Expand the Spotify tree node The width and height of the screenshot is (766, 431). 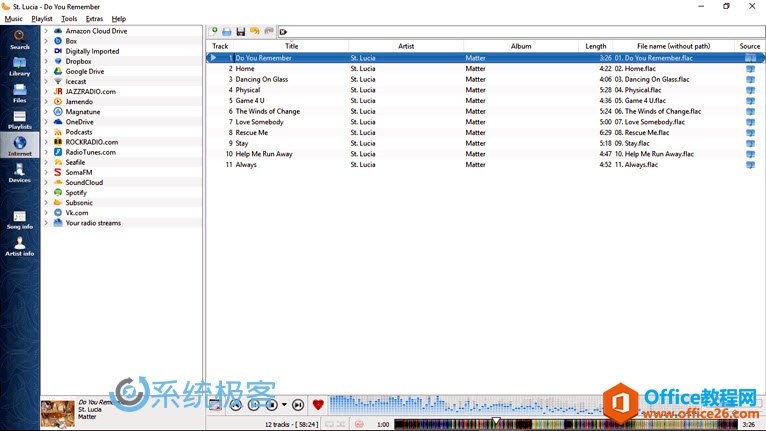(46, 193)
